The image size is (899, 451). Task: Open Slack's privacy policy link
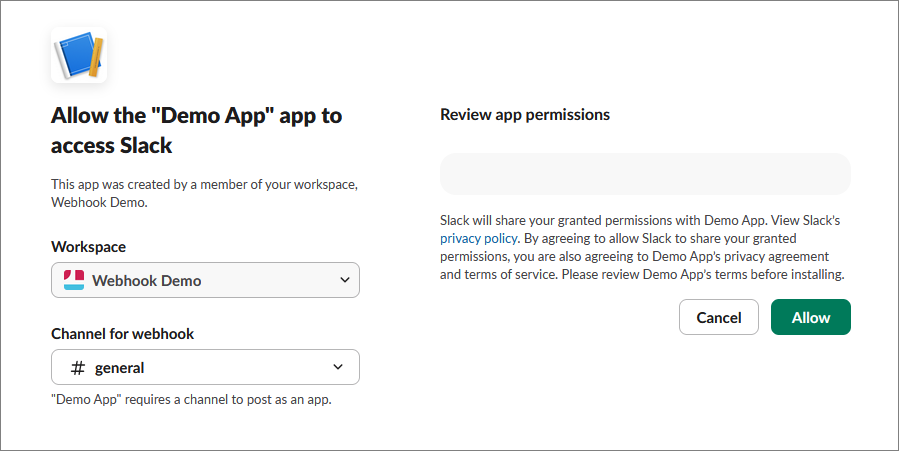(x=478, y=238)
